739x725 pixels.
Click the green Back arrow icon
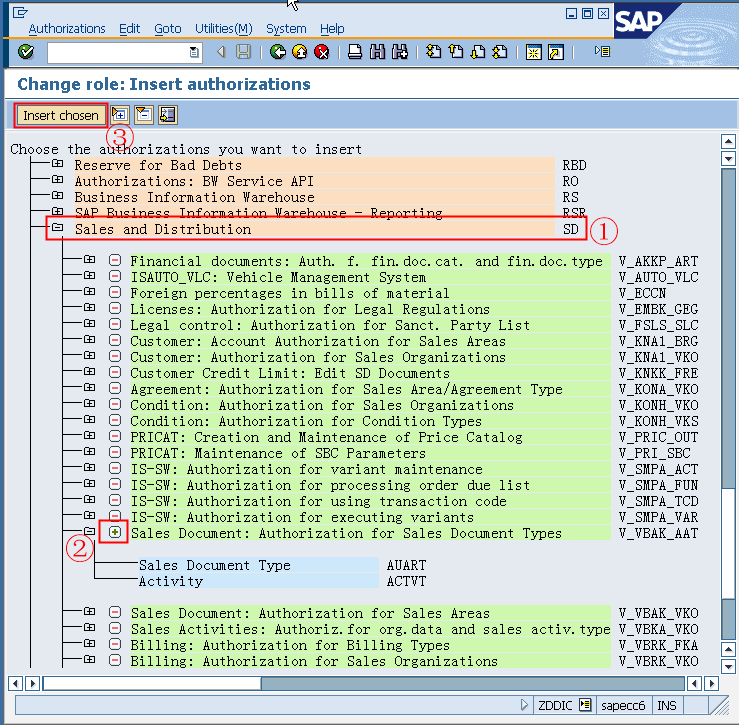278,51
